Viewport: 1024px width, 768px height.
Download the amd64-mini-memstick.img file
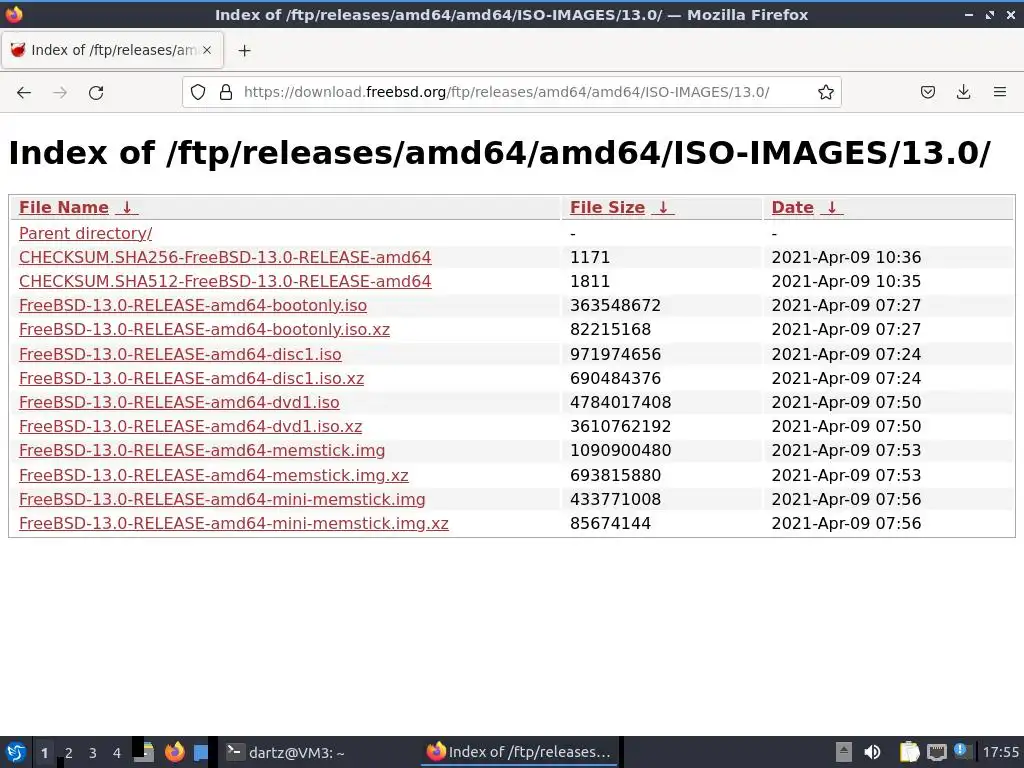pyautogui.click(x=222, y=500)
